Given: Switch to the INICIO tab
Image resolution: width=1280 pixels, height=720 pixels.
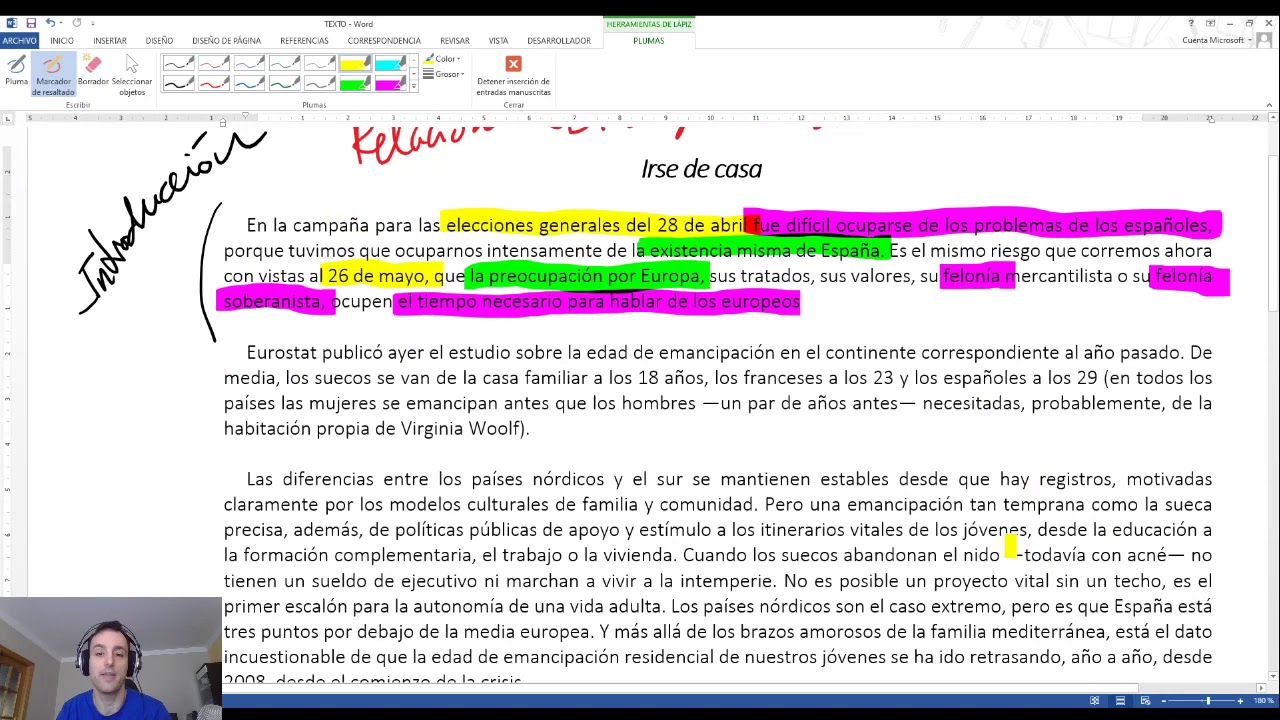Looking at the screenshot, I should tap(62, 40).
